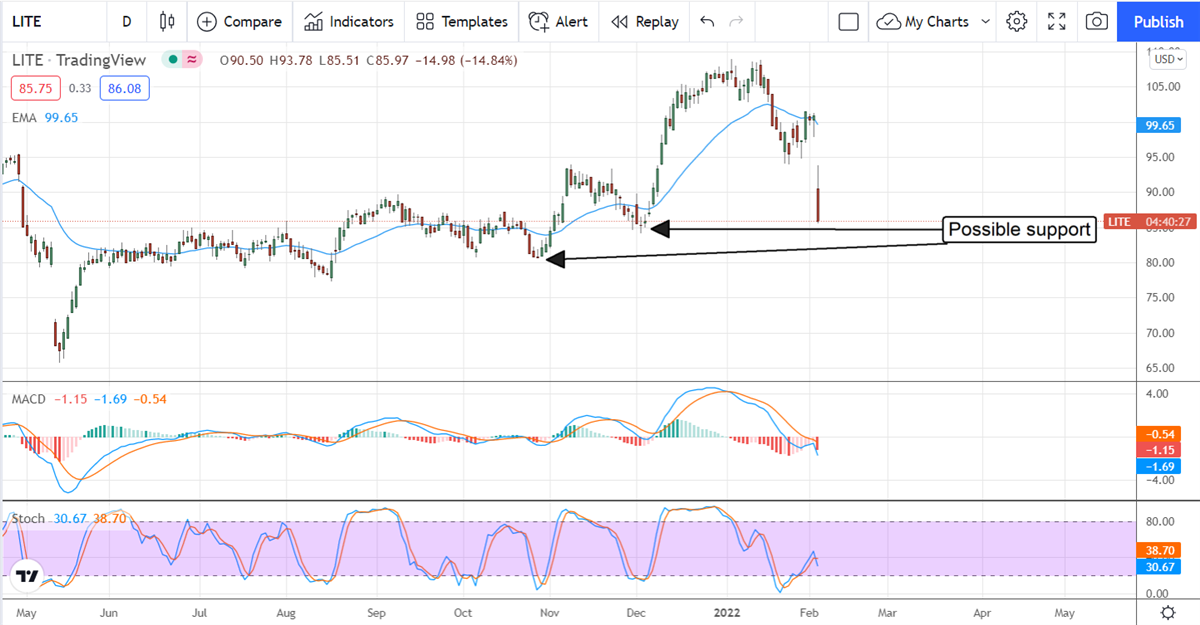Start bar Replay mode
Viewport: 1200px width, 625px height.
pyautogui.click(x=645, y=21)
